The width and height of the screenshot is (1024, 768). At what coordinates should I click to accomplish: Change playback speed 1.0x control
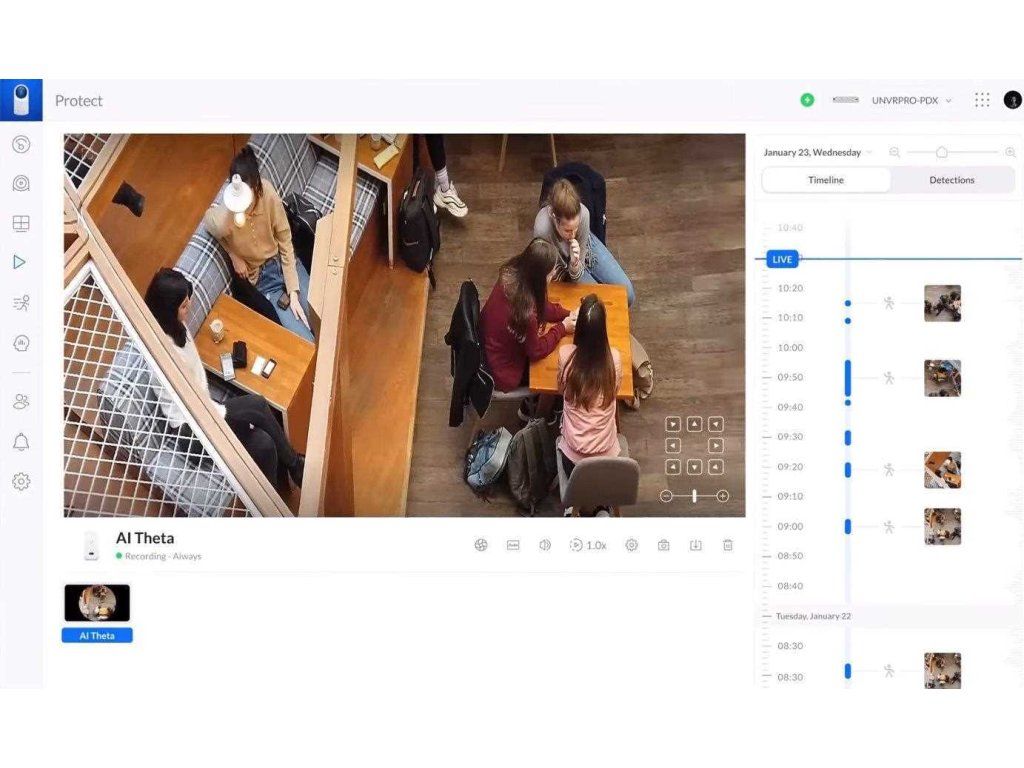(588, 545)
